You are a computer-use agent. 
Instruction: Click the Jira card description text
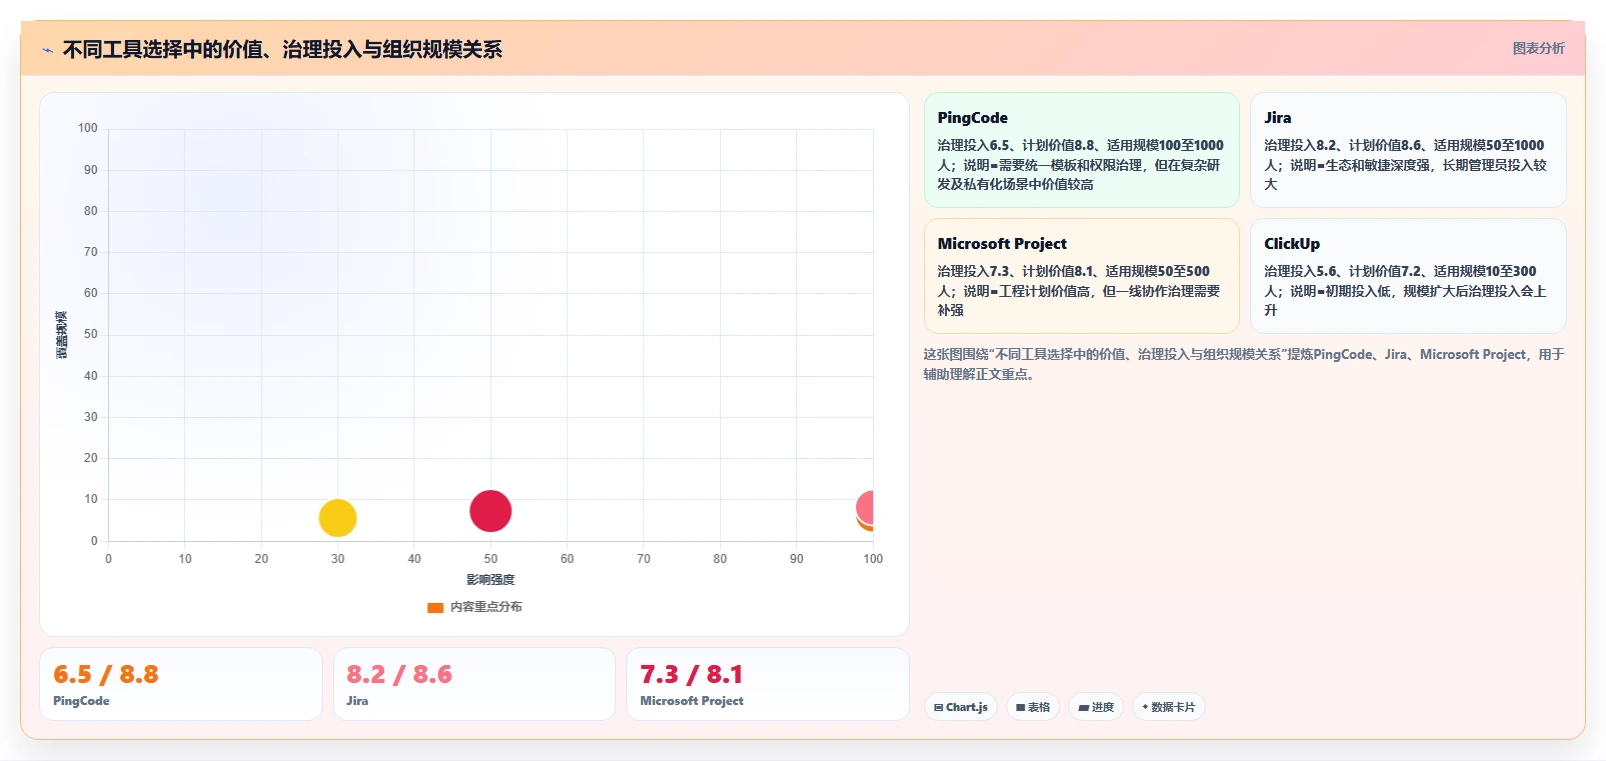tap(1405, 165)
